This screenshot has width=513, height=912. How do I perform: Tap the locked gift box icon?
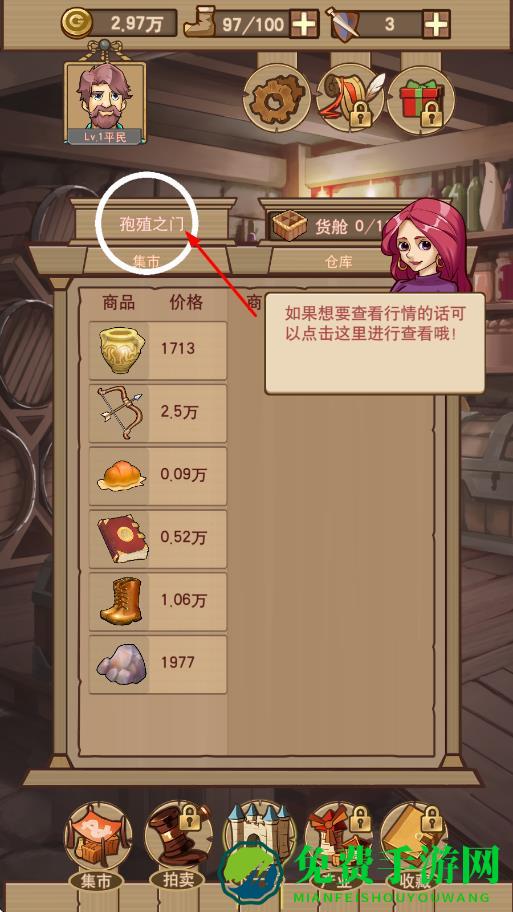click(x=421, y=99)
